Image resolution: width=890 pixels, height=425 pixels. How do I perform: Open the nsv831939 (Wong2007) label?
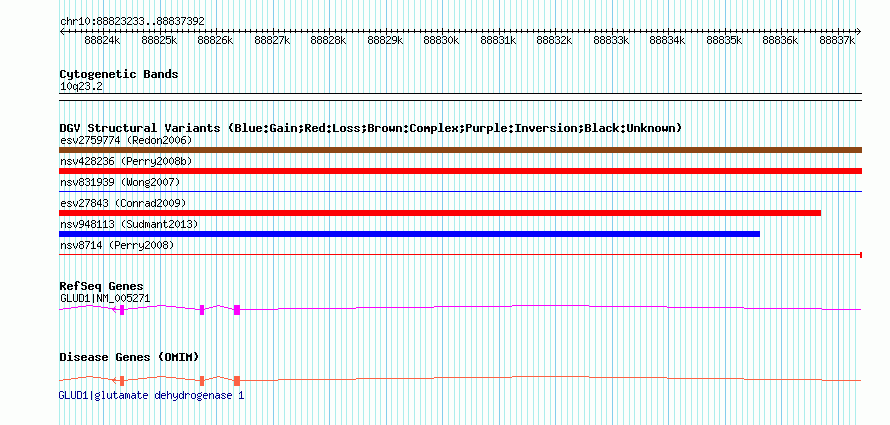pos(120,182)
